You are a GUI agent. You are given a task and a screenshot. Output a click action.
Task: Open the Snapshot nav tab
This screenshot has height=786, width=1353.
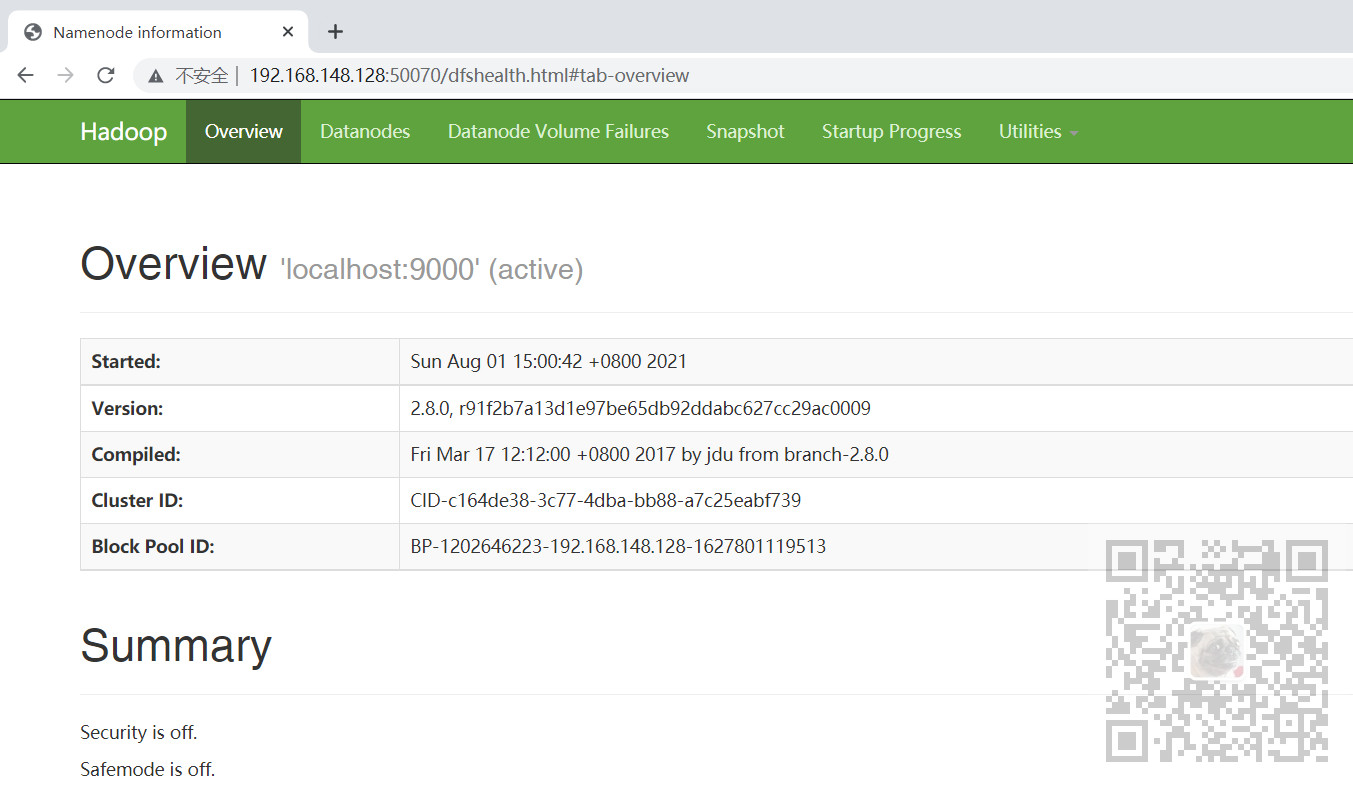coord(745,131)
